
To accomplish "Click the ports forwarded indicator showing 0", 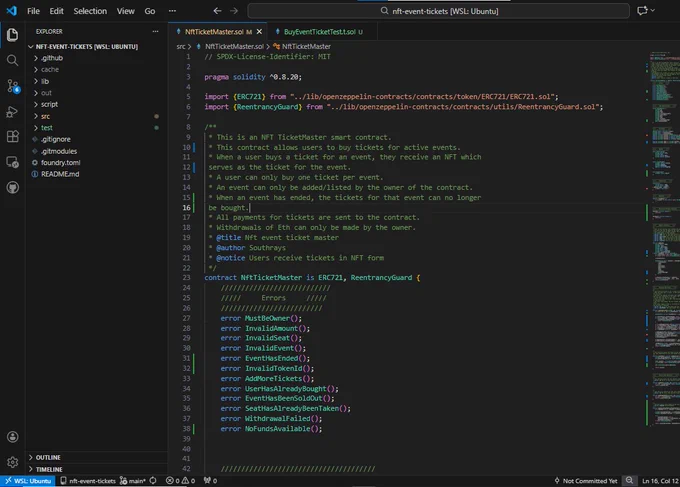I will (210, 480).
